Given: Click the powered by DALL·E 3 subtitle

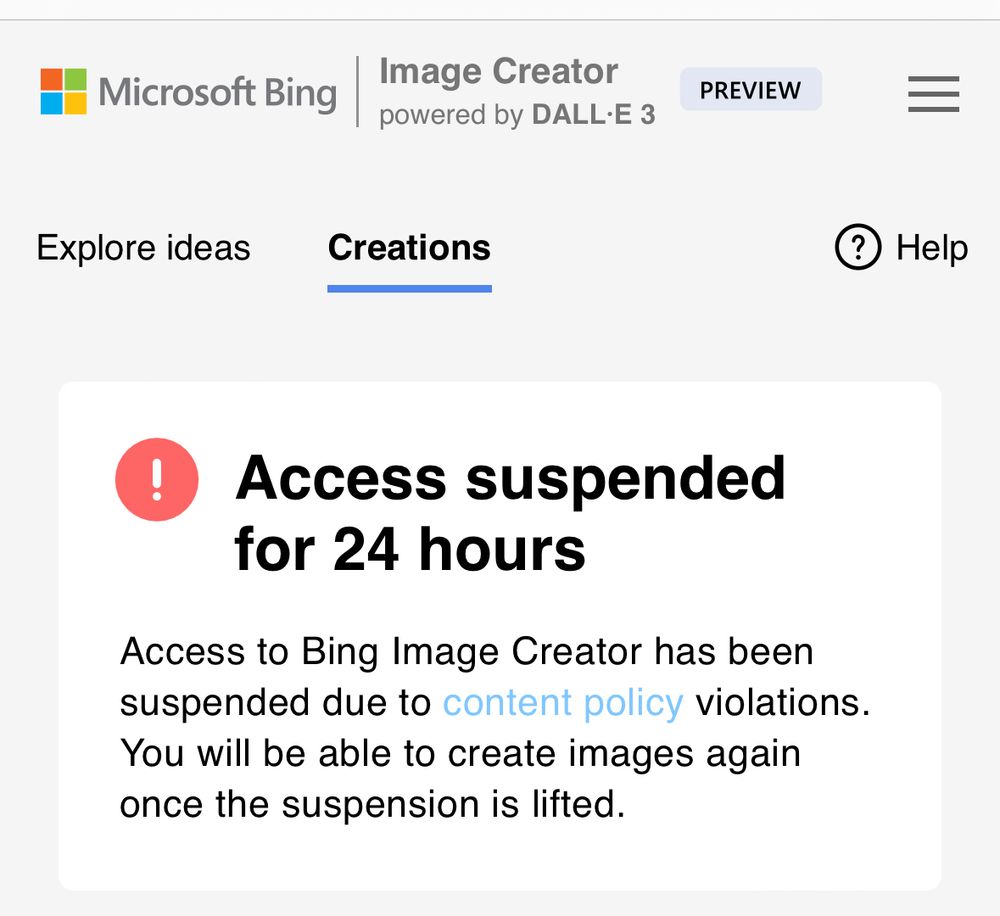Looking at the screenshot, I should (516, 115).
